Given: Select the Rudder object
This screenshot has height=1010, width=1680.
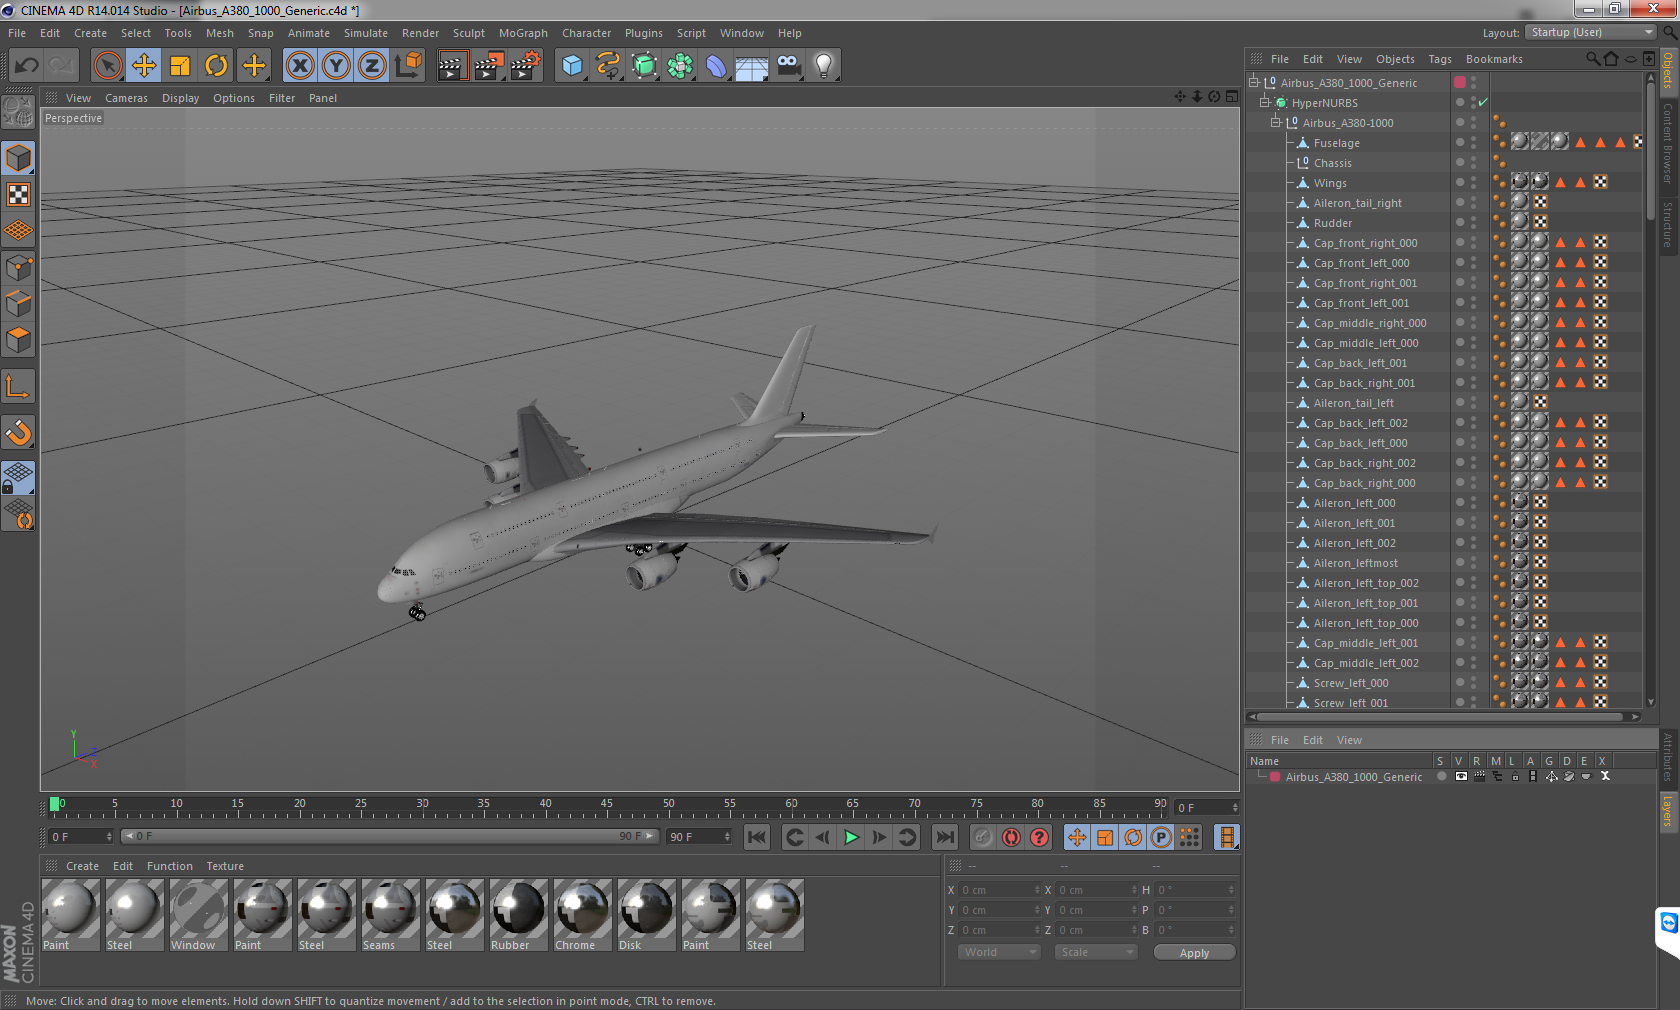Looking at the screenshot, I should pyautogui.click(x=1333, y=223).
